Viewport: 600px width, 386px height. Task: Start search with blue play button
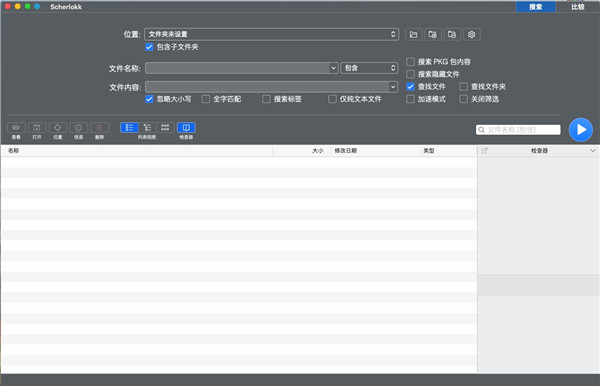[x=580, y=130]
